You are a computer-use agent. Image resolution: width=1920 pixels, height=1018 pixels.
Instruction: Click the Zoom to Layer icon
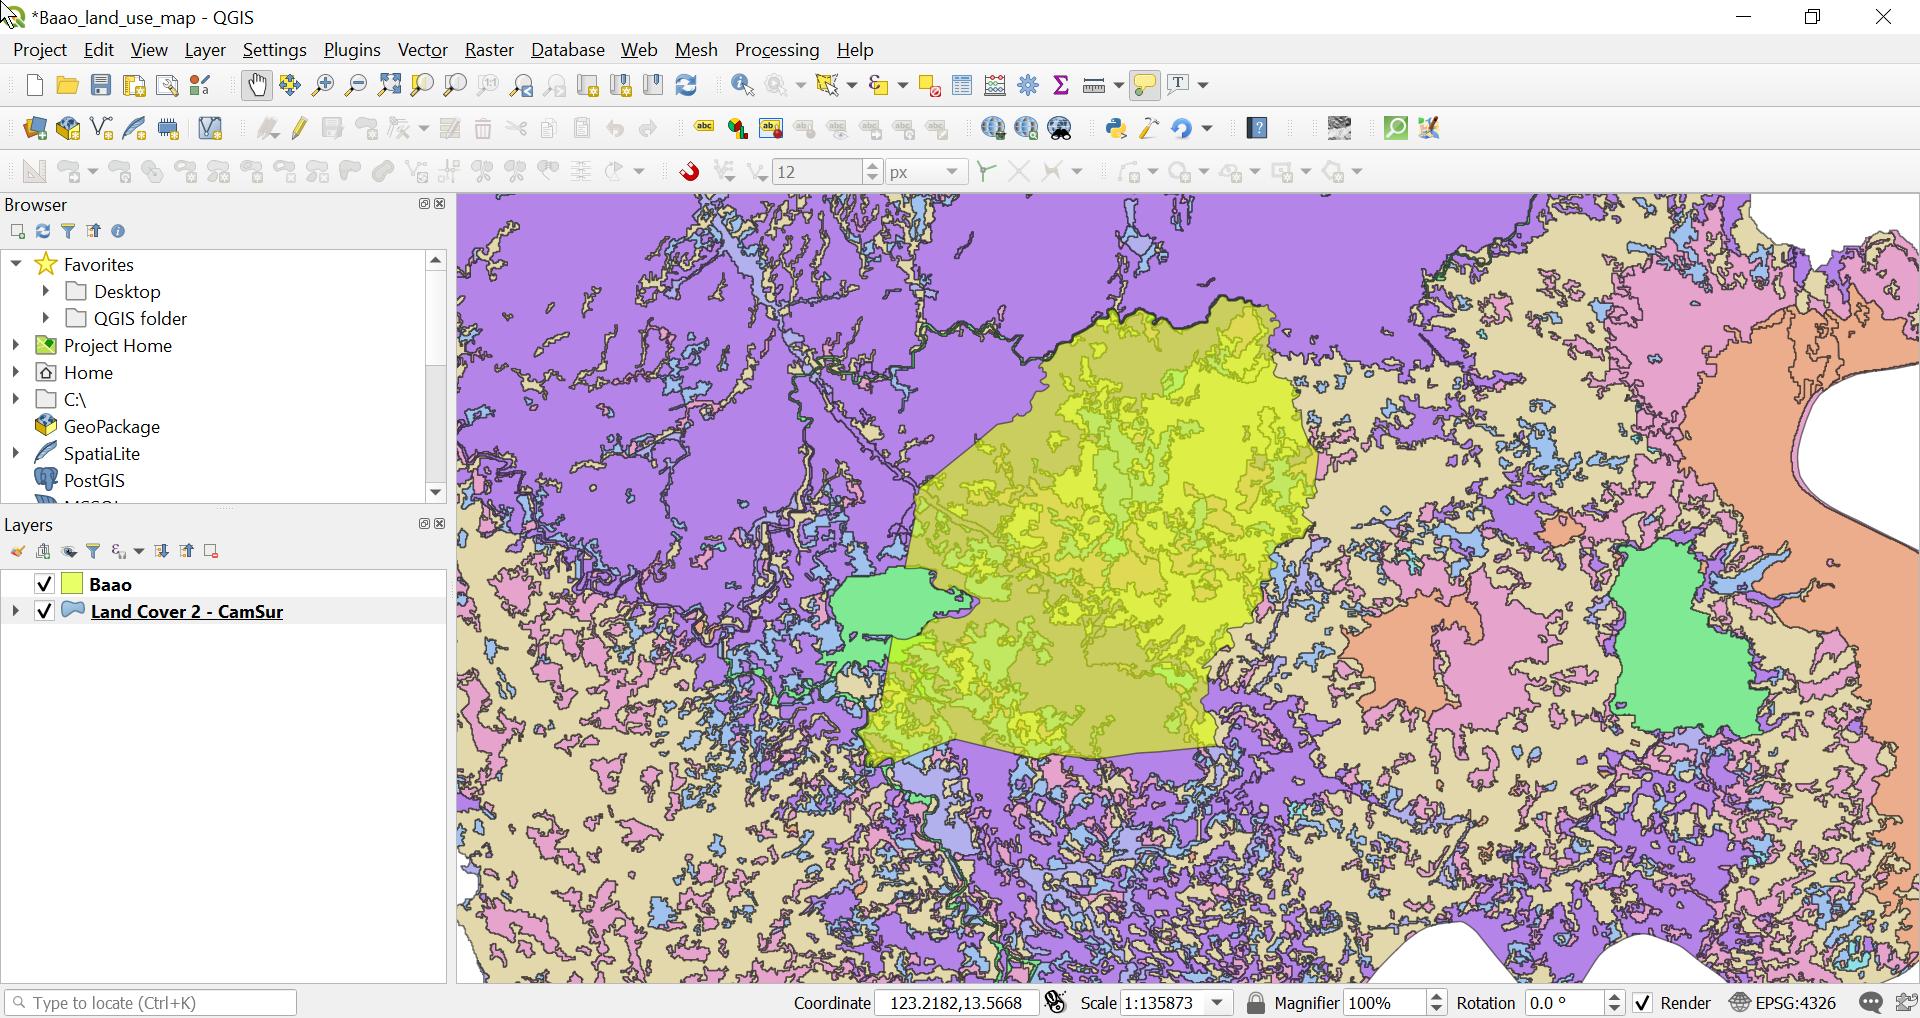pos(455,85)
